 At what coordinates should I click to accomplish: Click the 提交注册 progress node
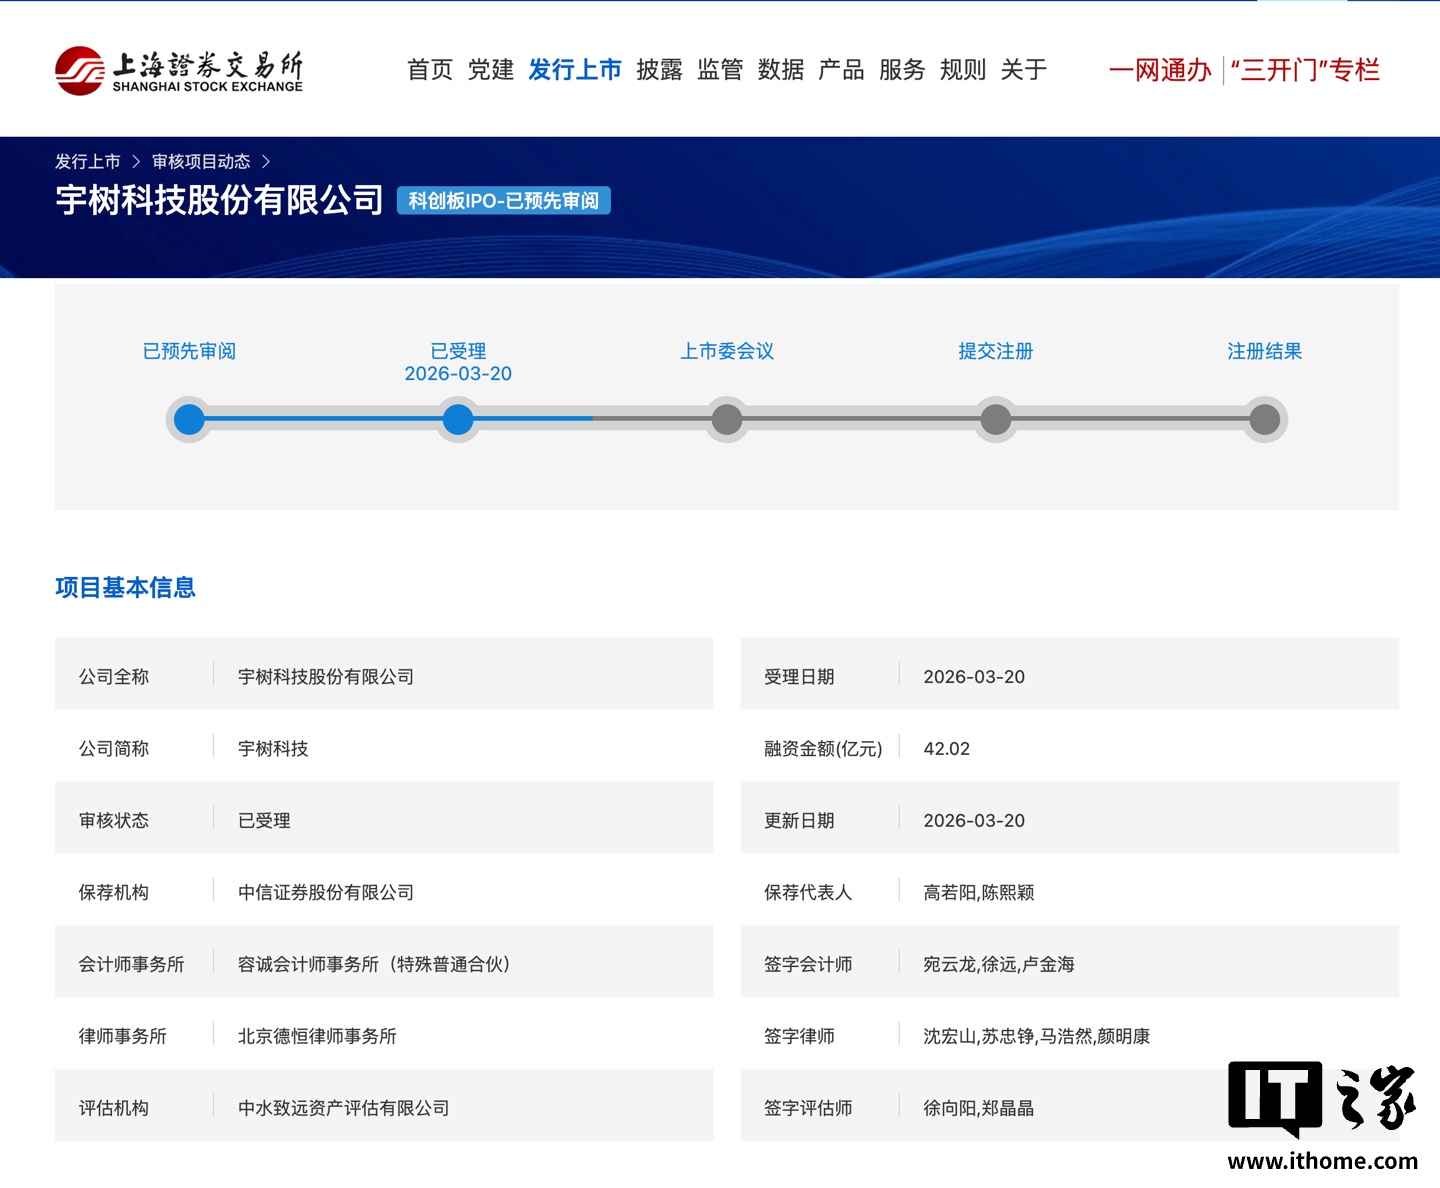[996, 420]
